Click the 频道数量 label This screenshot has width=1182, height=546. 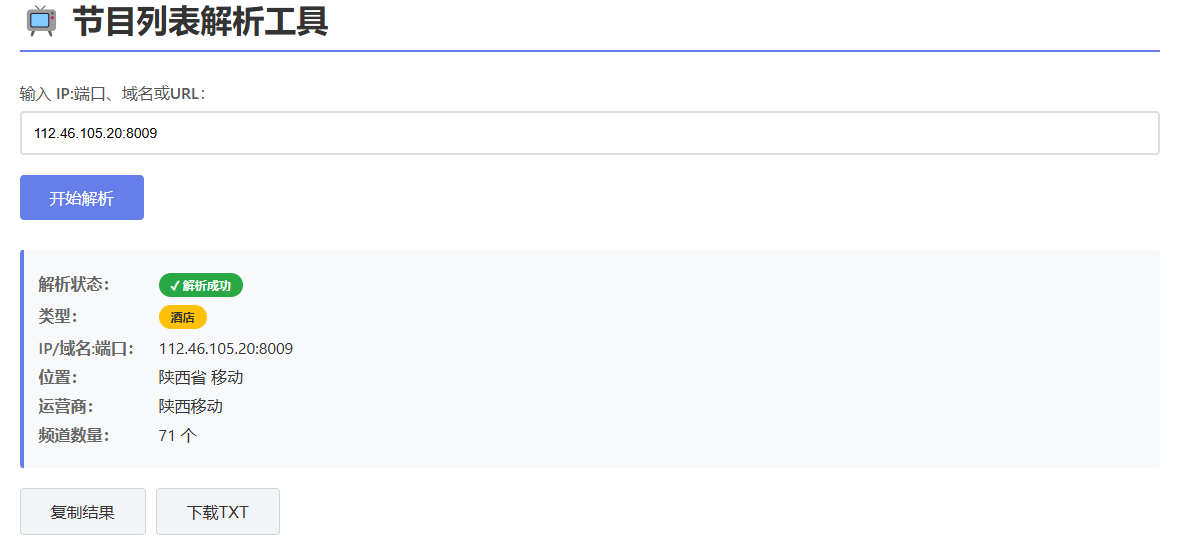pyautogui.click(x=74, y=435)
